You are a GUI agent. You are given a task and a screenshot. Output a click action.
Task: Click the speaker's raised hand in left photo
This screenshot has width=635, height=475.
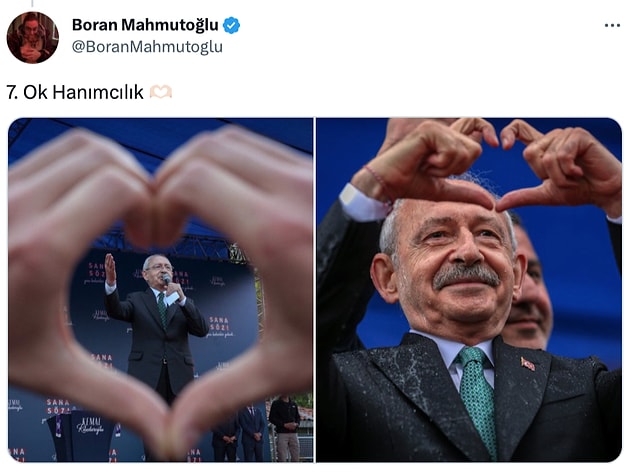click(110, 268)
